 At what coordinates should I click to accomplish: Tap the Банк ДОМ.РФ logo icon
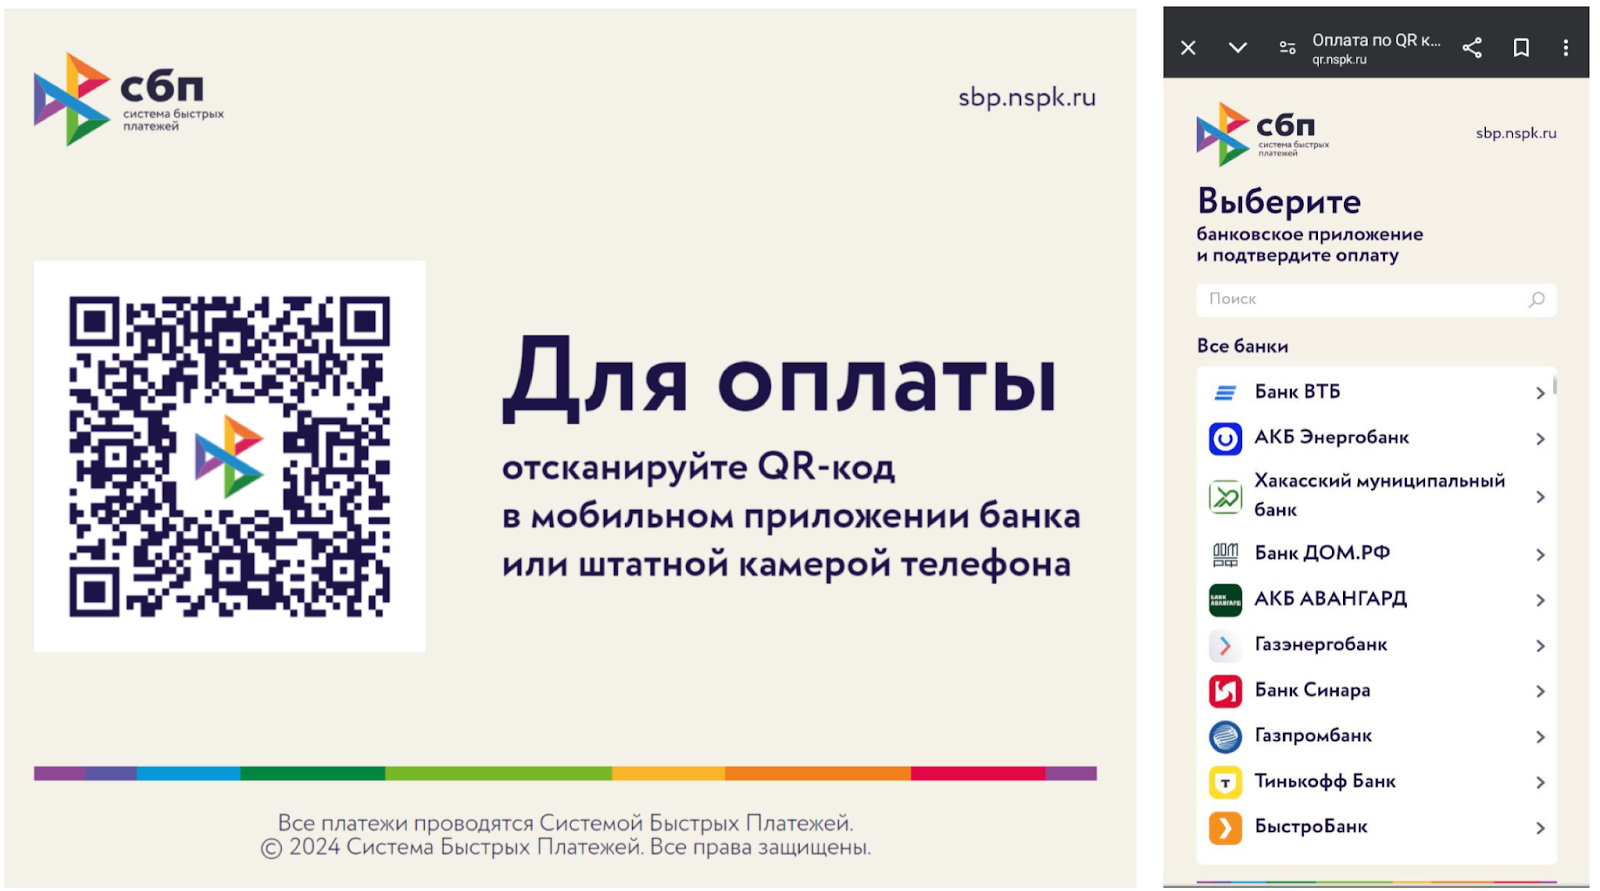(x=1225, y=554)
